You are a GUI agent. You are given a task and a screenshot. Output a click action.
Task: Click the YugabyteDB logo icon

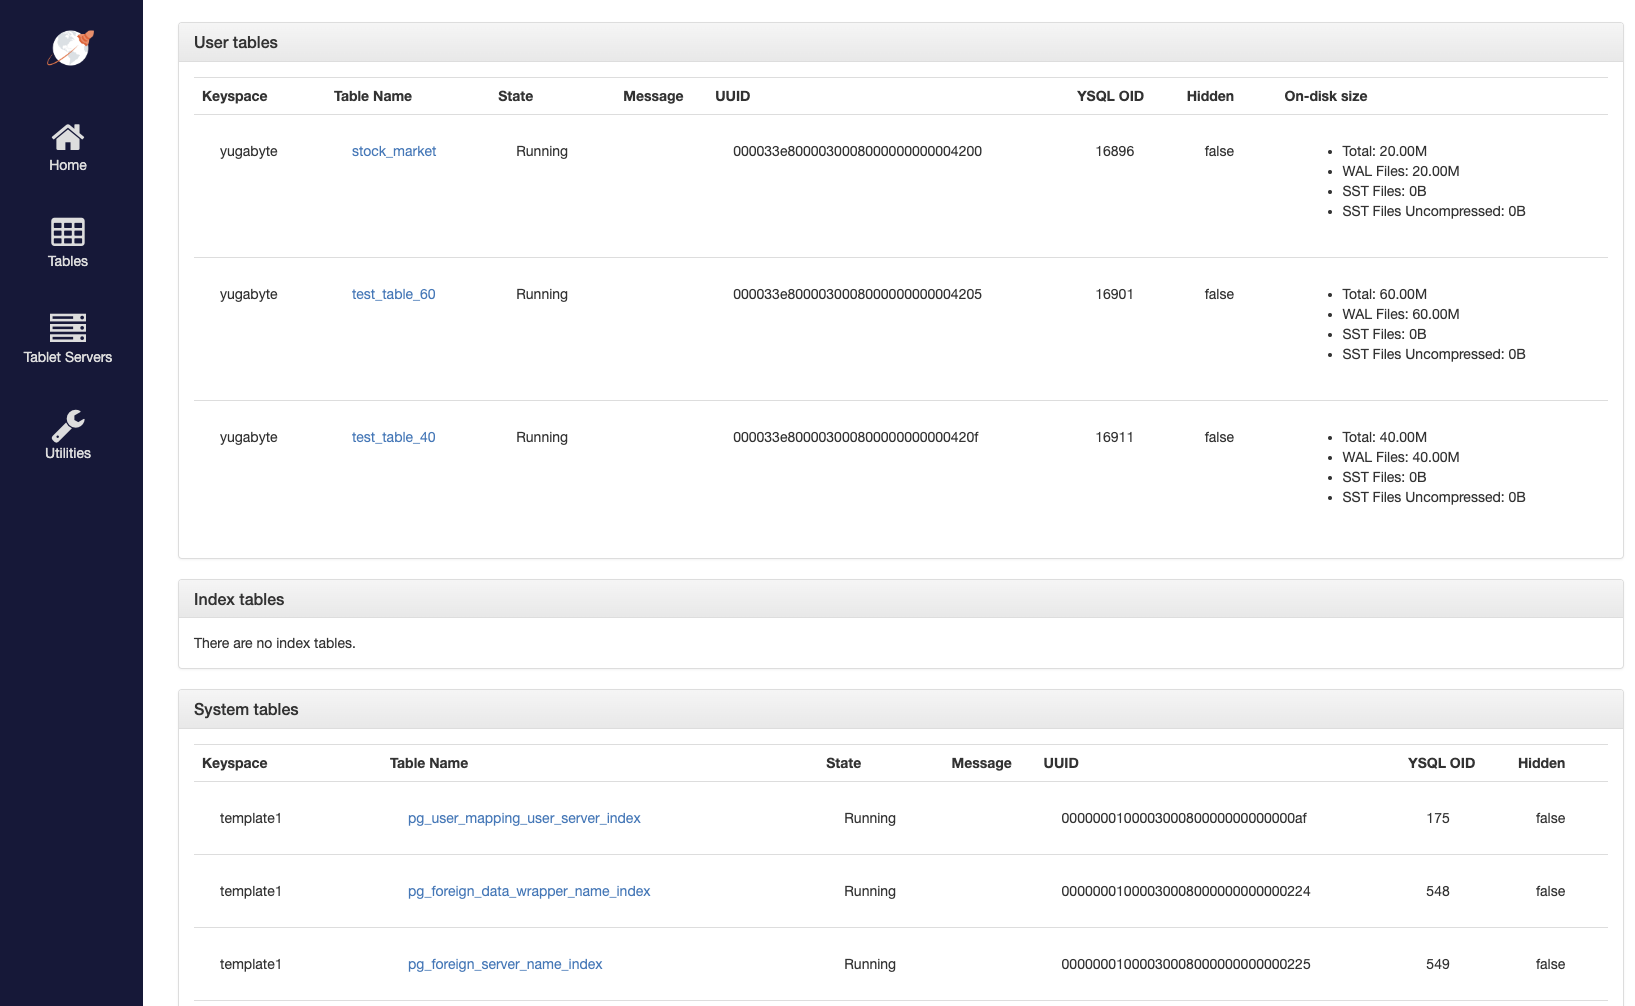point(70,48)
